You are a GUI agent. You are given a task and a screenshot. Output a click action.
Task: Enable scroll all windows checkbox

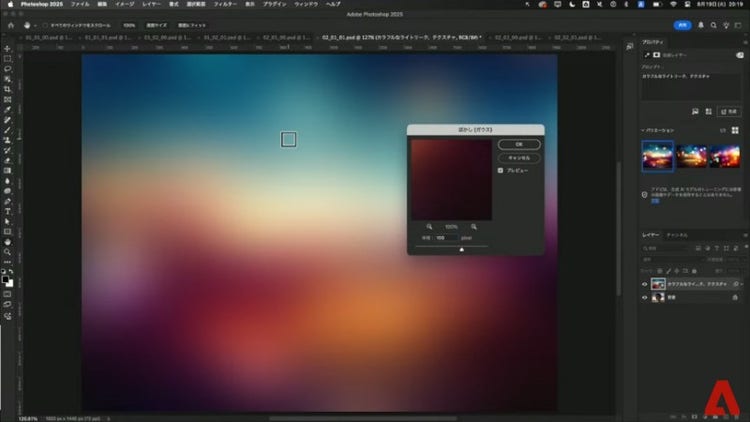point(46,25)
